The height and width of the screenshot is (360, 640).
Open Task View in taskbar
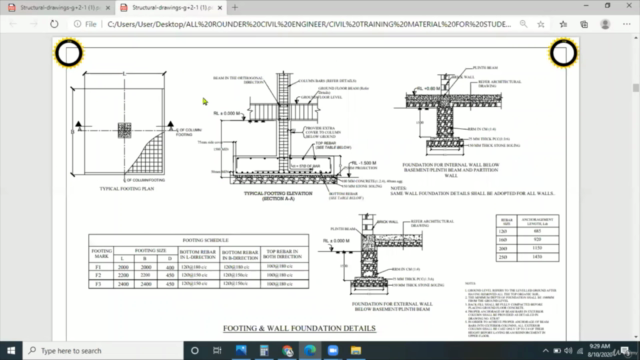217,351
